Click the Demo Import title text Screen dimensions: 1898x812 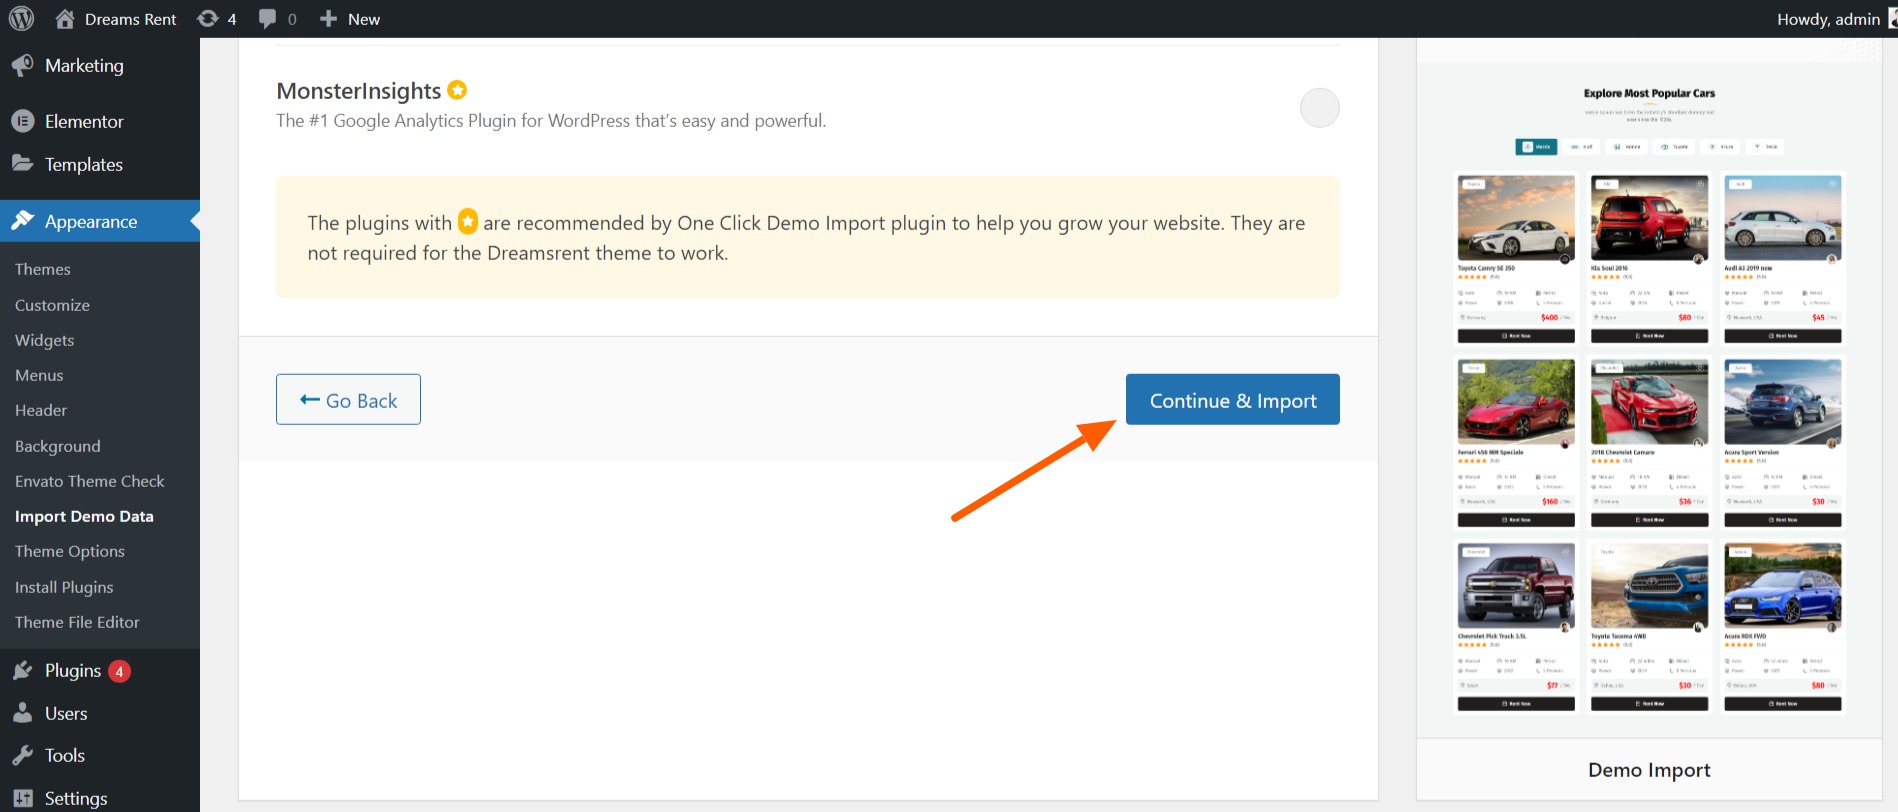(x=1649, y=770)
